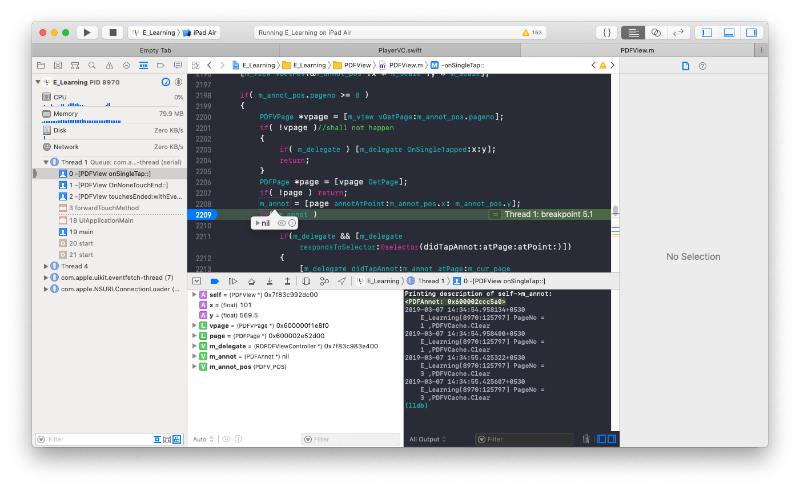
Task: Collapse the Thread 1 disclosure triangle
Action: tap(45, 161)
